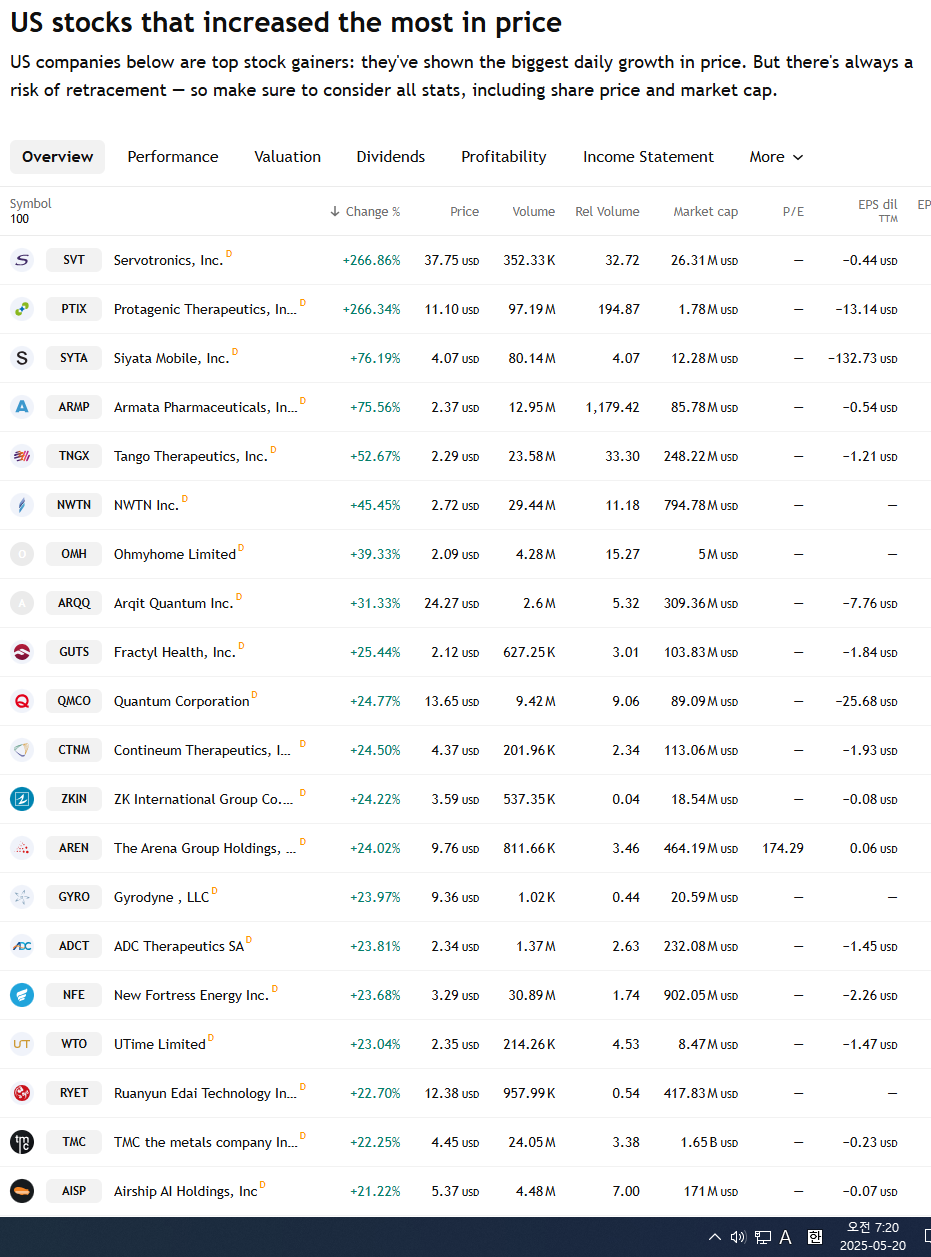Click the Siyata Mobile SYTA logo icon
The image size is (931, 1257).
click(x=22, y=358)
